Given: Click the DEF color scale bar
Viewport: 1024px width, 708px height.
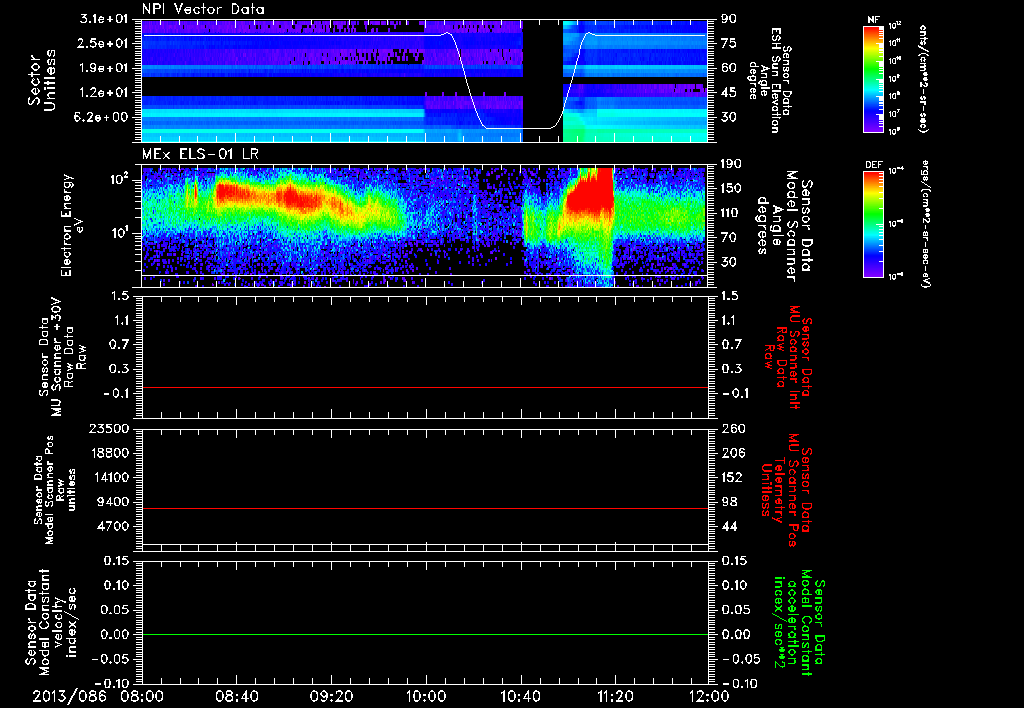Looking at the screenshot, I should pyautogui.click(x=874, y=223).
